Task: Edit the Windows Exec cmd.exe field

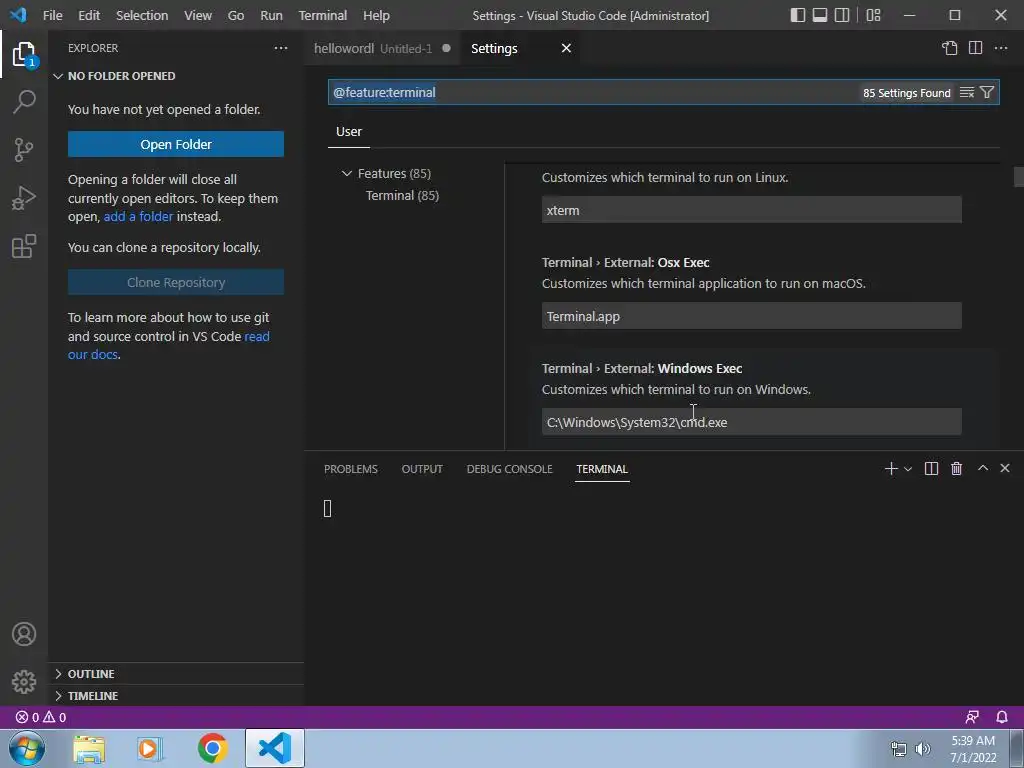Action: coord(752,422)
